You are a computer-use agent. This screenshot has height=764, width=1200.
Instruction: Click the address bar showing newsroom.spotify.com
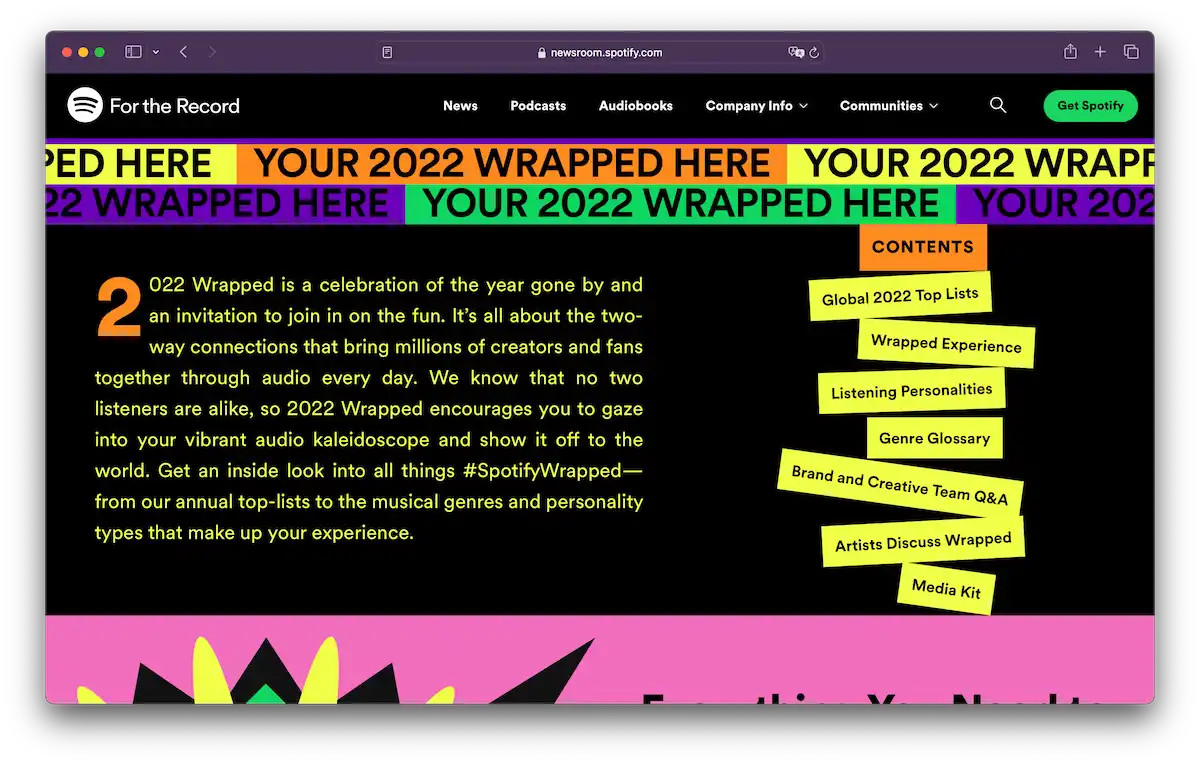600,52
